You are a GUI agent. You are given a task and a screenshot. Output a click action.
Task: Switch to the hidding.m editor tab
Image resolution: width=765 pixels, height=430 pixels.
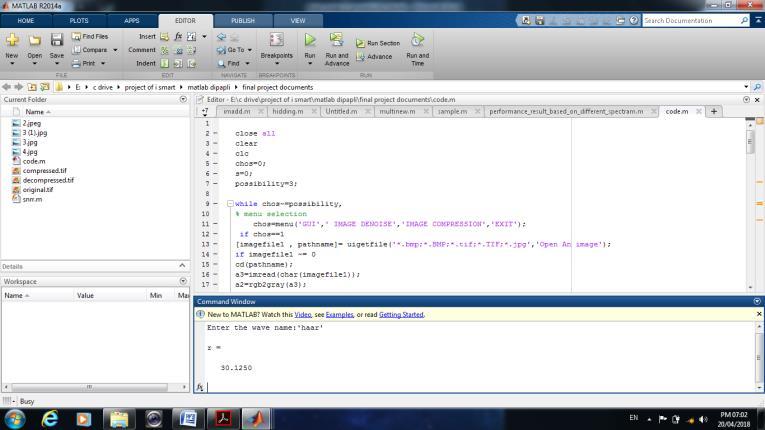[x=288, y=112]
